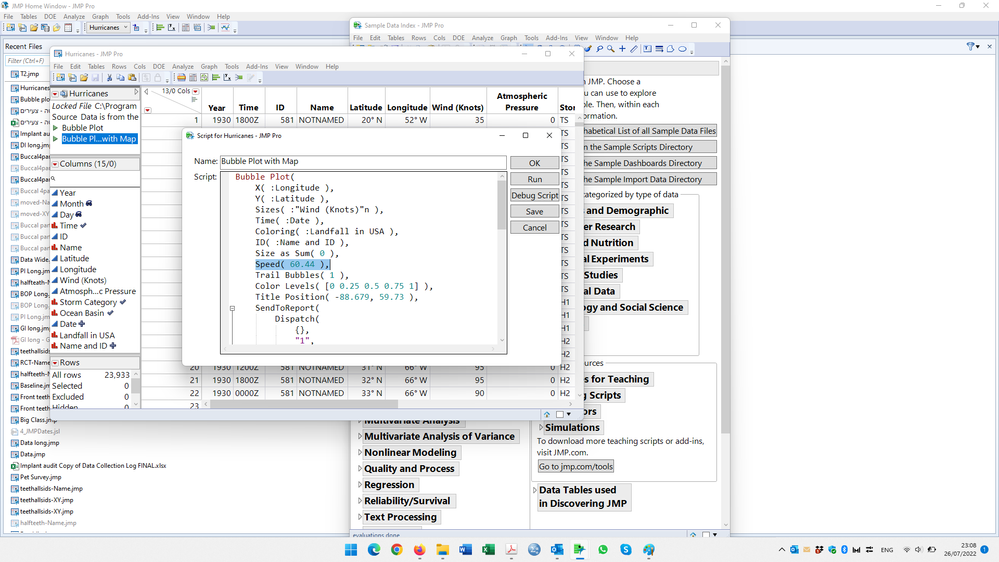Click Run in the Script dialog
The height and width of the screenshot is (562, 999).
[x=535, y=179]
